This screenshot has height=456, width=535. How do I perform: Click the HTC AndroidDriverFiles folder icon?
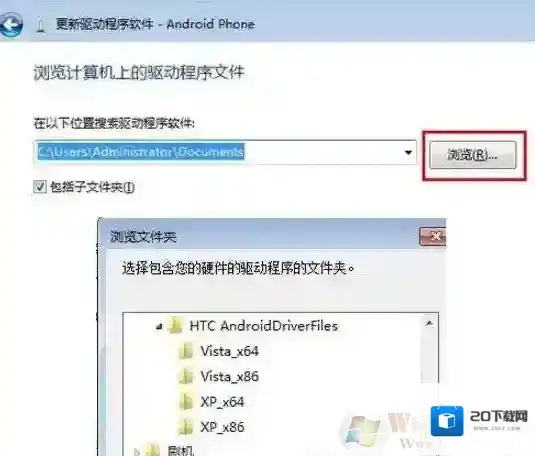[175, 326]
